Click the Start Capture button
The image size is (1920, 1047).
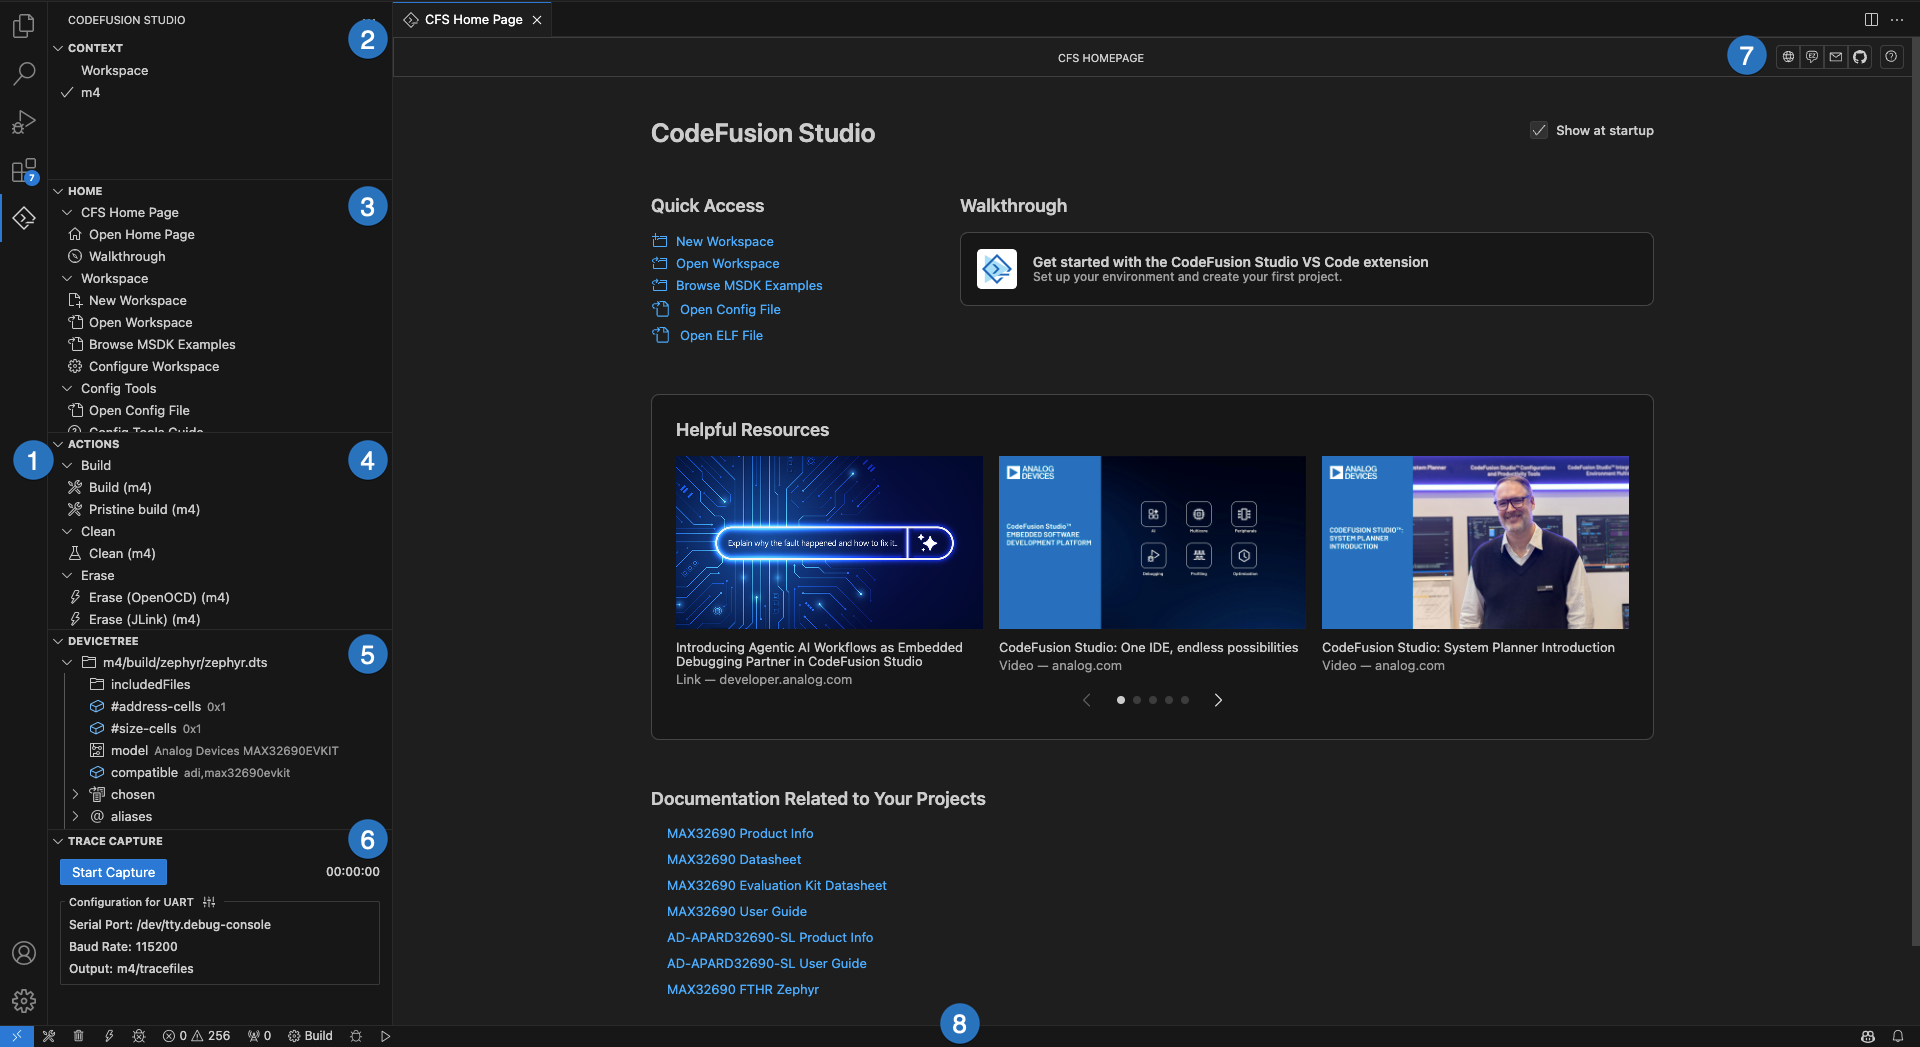[113, 872]
